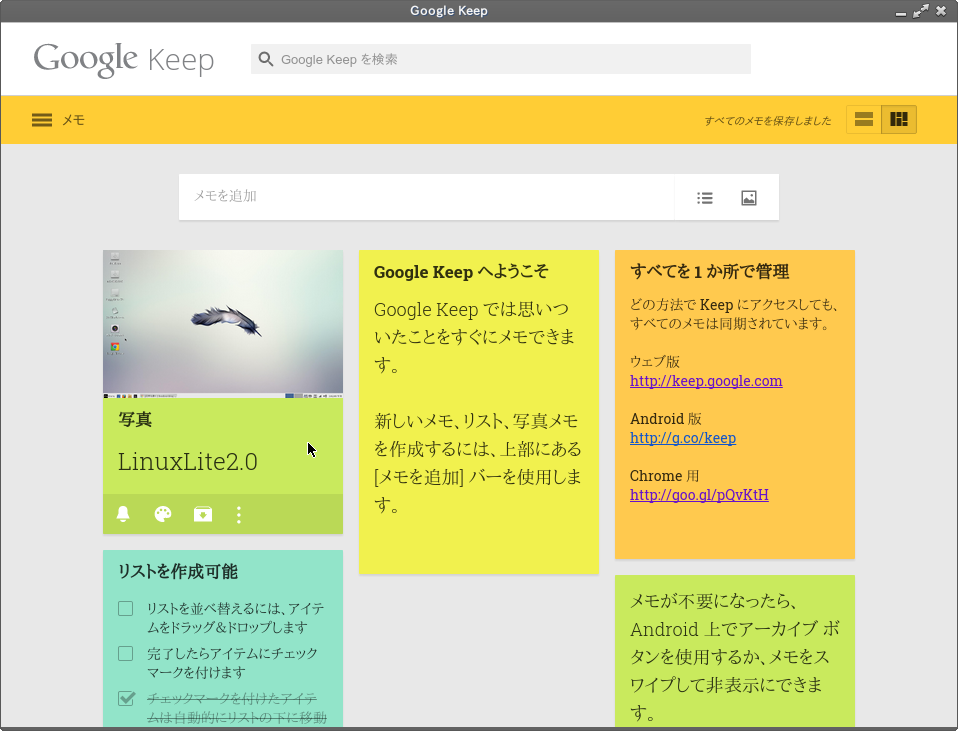The height and width of the screenshot is (731, 958).
Task: Open the メモが不要になったら archive tip note
Action: [735, 652]
